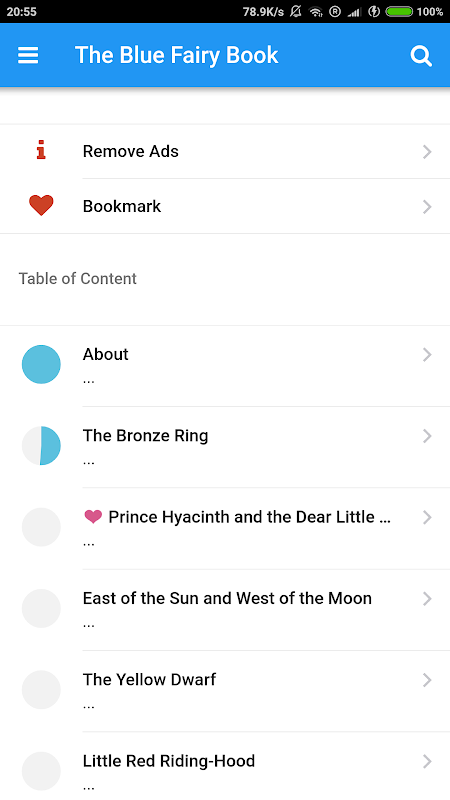The width and height of the screenshot is (450, 800).
Task: Click the half-filled progress circle for The Bronze Ring
Action: [41, 445]
